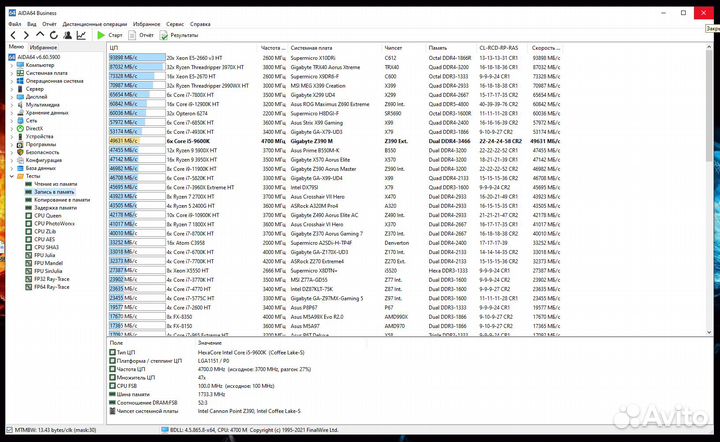Select the 32x Ryzen Threadripper 3970X HT row
This screenshot has height=442, width=720.
[x=334, y=67]
